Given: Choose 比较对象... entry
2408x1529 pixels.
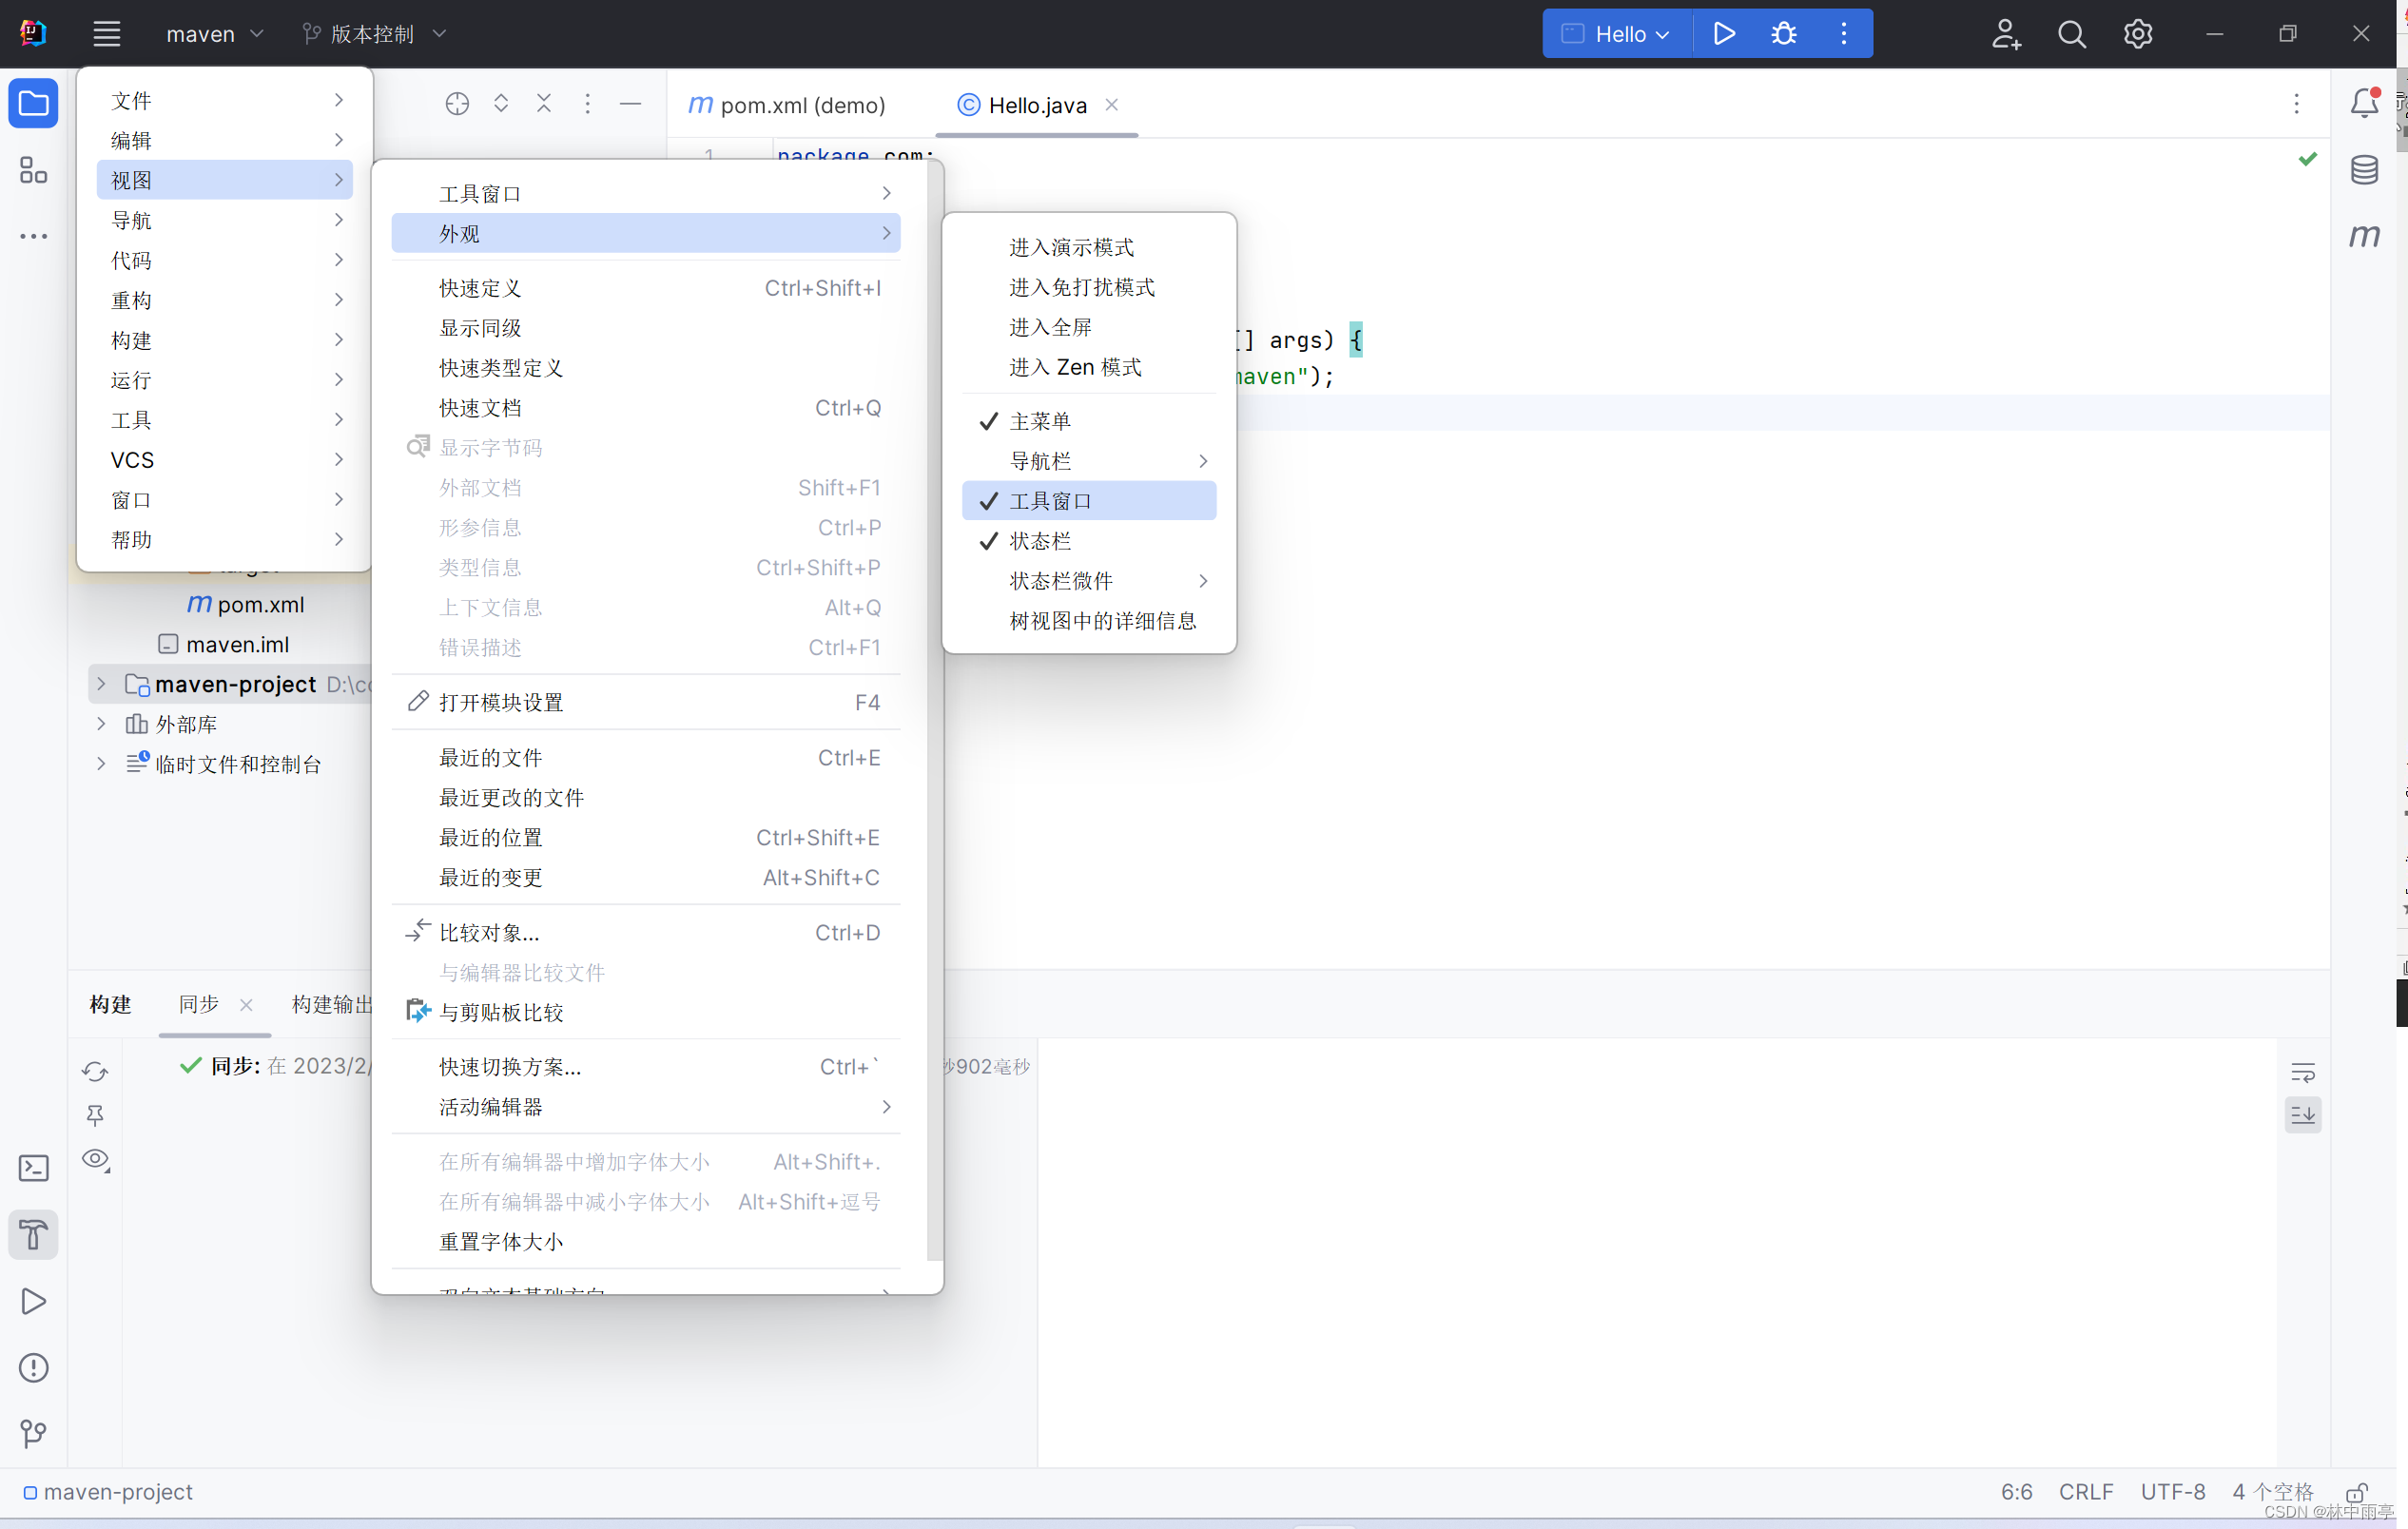Looking at the screenshot, I should pyautogui.click(x=646, y=932).
